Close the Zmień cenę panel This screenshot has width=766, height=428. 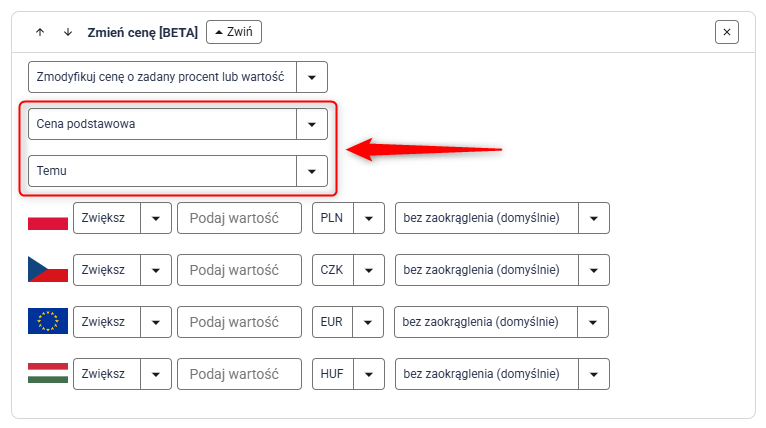click(x=727, y=32)
